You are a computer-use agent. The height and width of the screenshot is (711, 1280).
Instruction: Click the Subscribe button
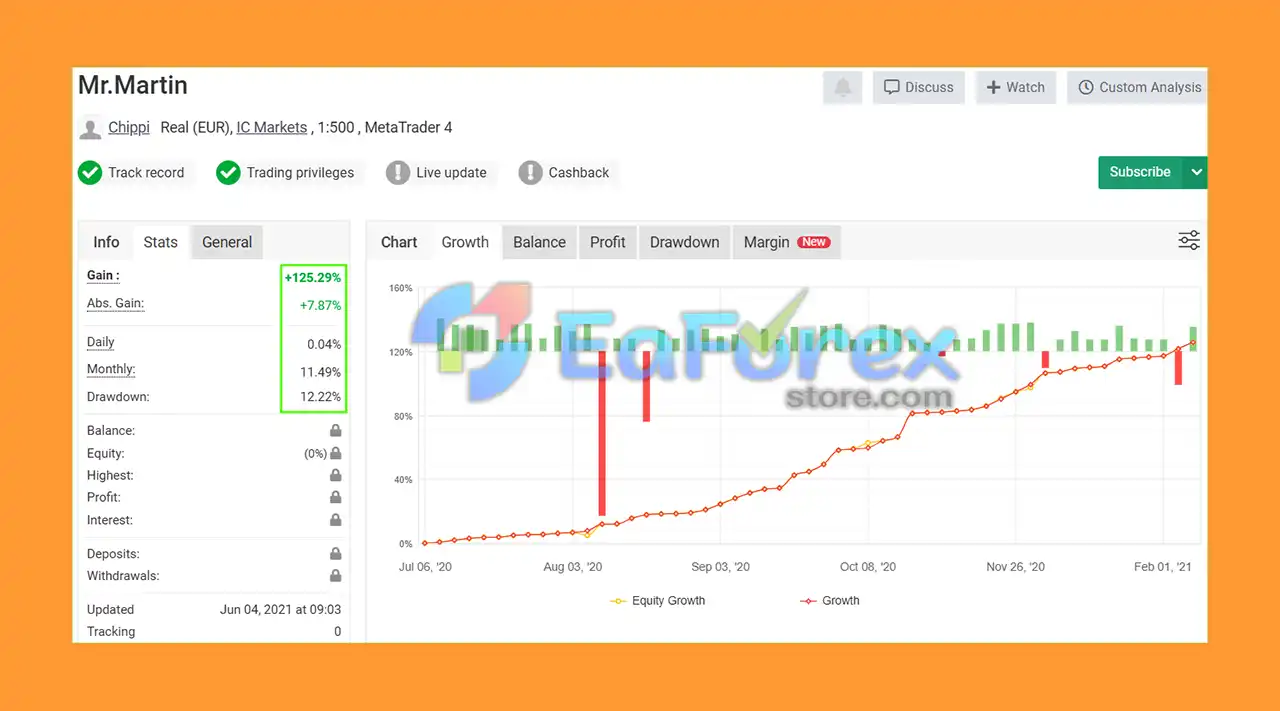click(x=1140, y=172)
